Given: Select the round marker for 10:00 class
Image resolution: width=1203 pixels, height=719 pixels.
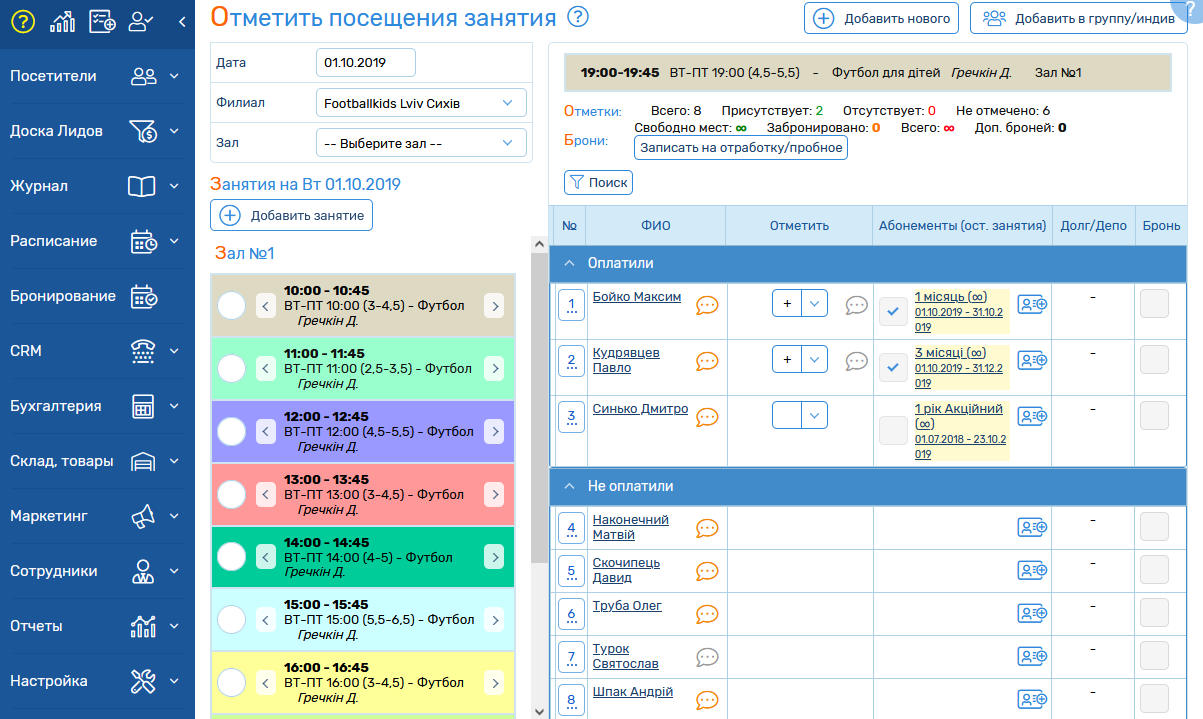Looking at the screenshot, I should [231, 306].
